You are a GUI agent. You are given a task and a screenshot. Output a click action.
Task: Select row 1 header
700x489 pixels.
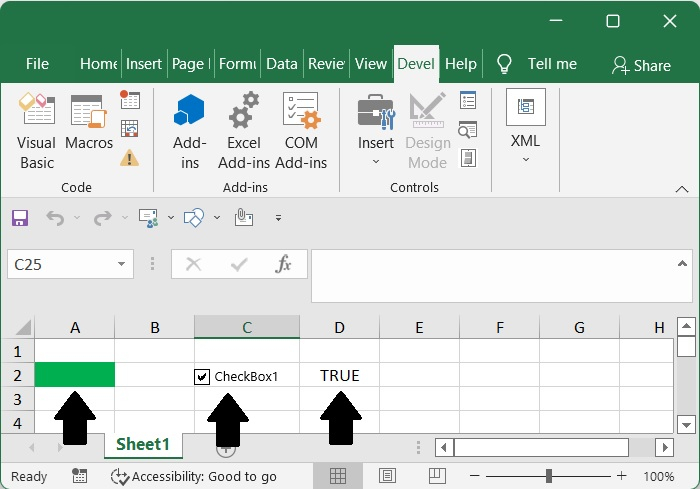(x=17, y=351)
